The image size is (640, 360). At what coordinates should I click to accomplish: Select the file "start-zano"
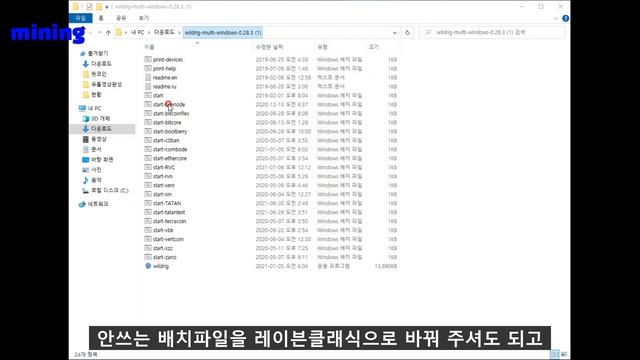pyautogui.click(x=164, y=257)
